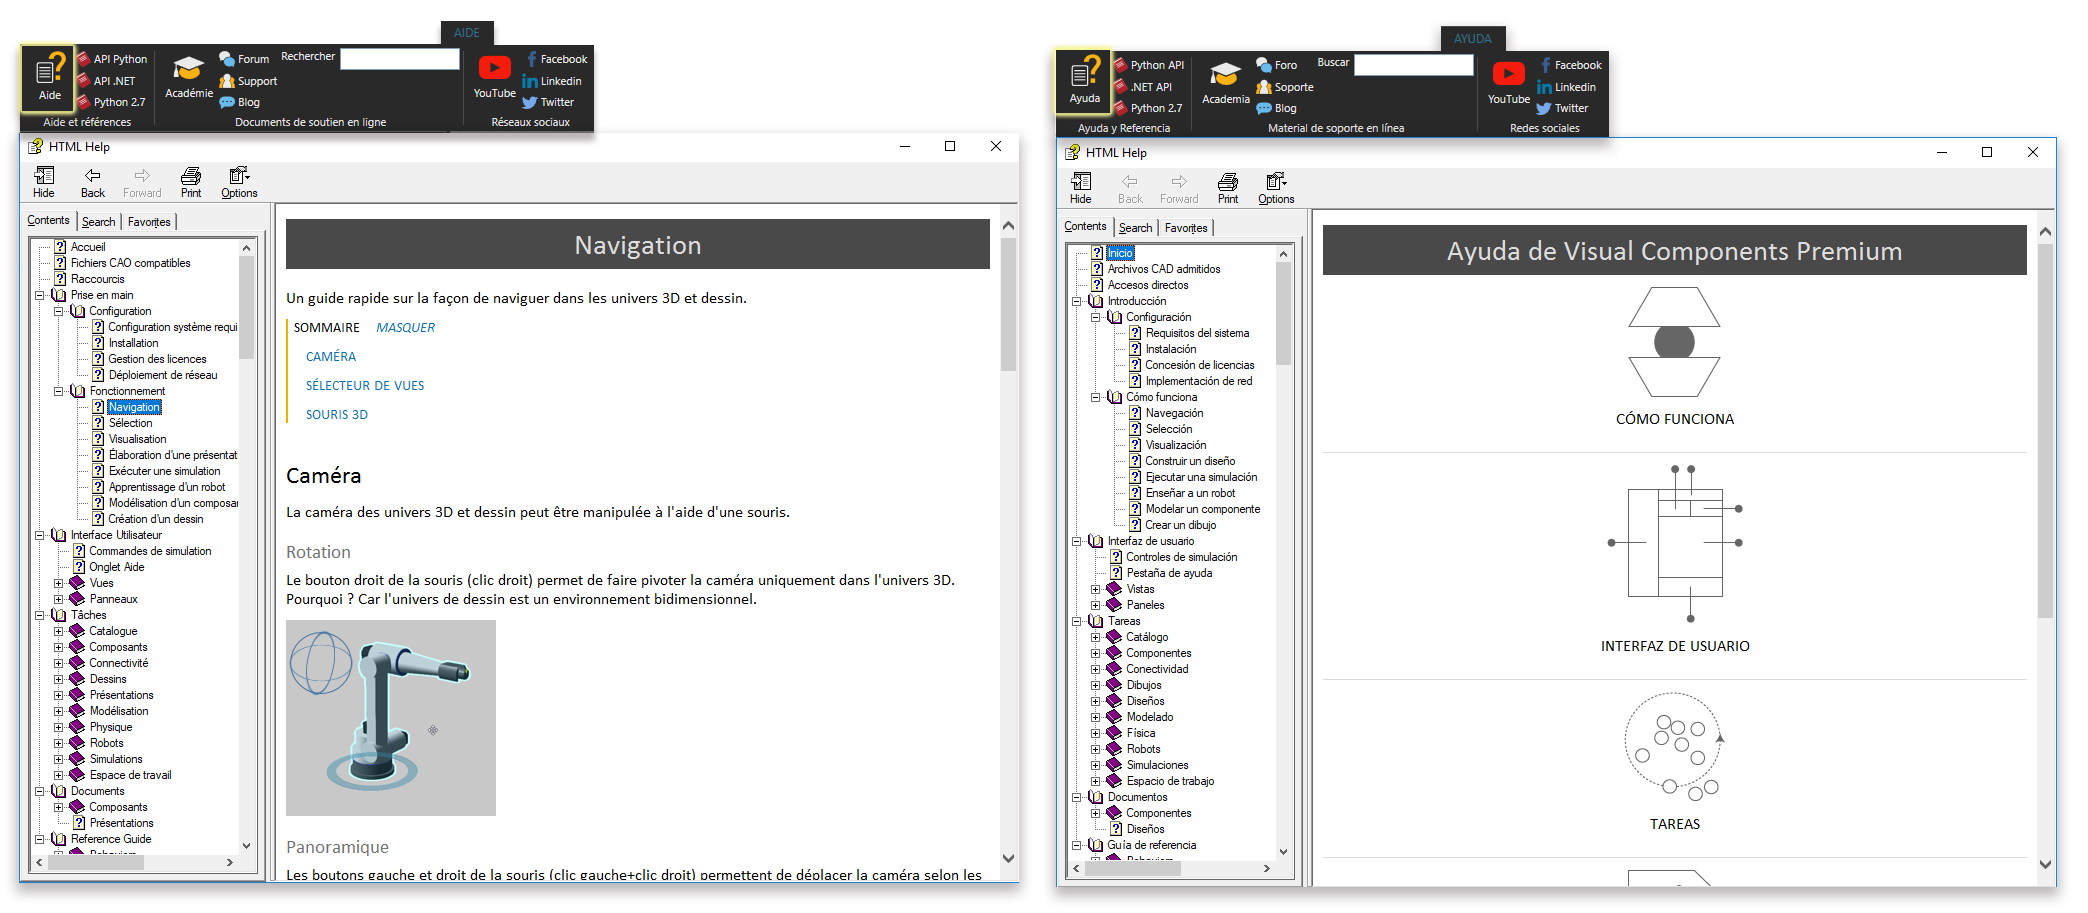Screen dimensions: 2088x913
Task: Open Soporte in Spanish ribbon
Action: [1285, 87]
